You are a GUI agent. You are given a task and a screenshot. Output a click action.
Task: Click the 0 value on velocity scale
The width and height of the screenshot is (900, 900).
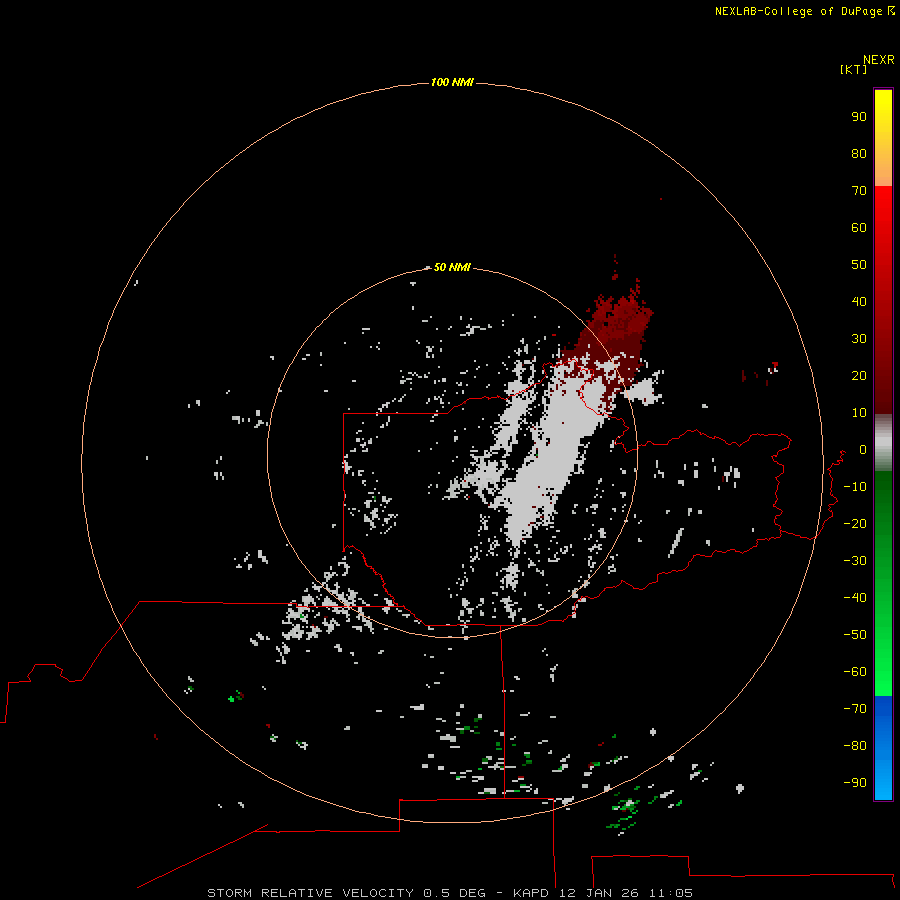point(863,449)
